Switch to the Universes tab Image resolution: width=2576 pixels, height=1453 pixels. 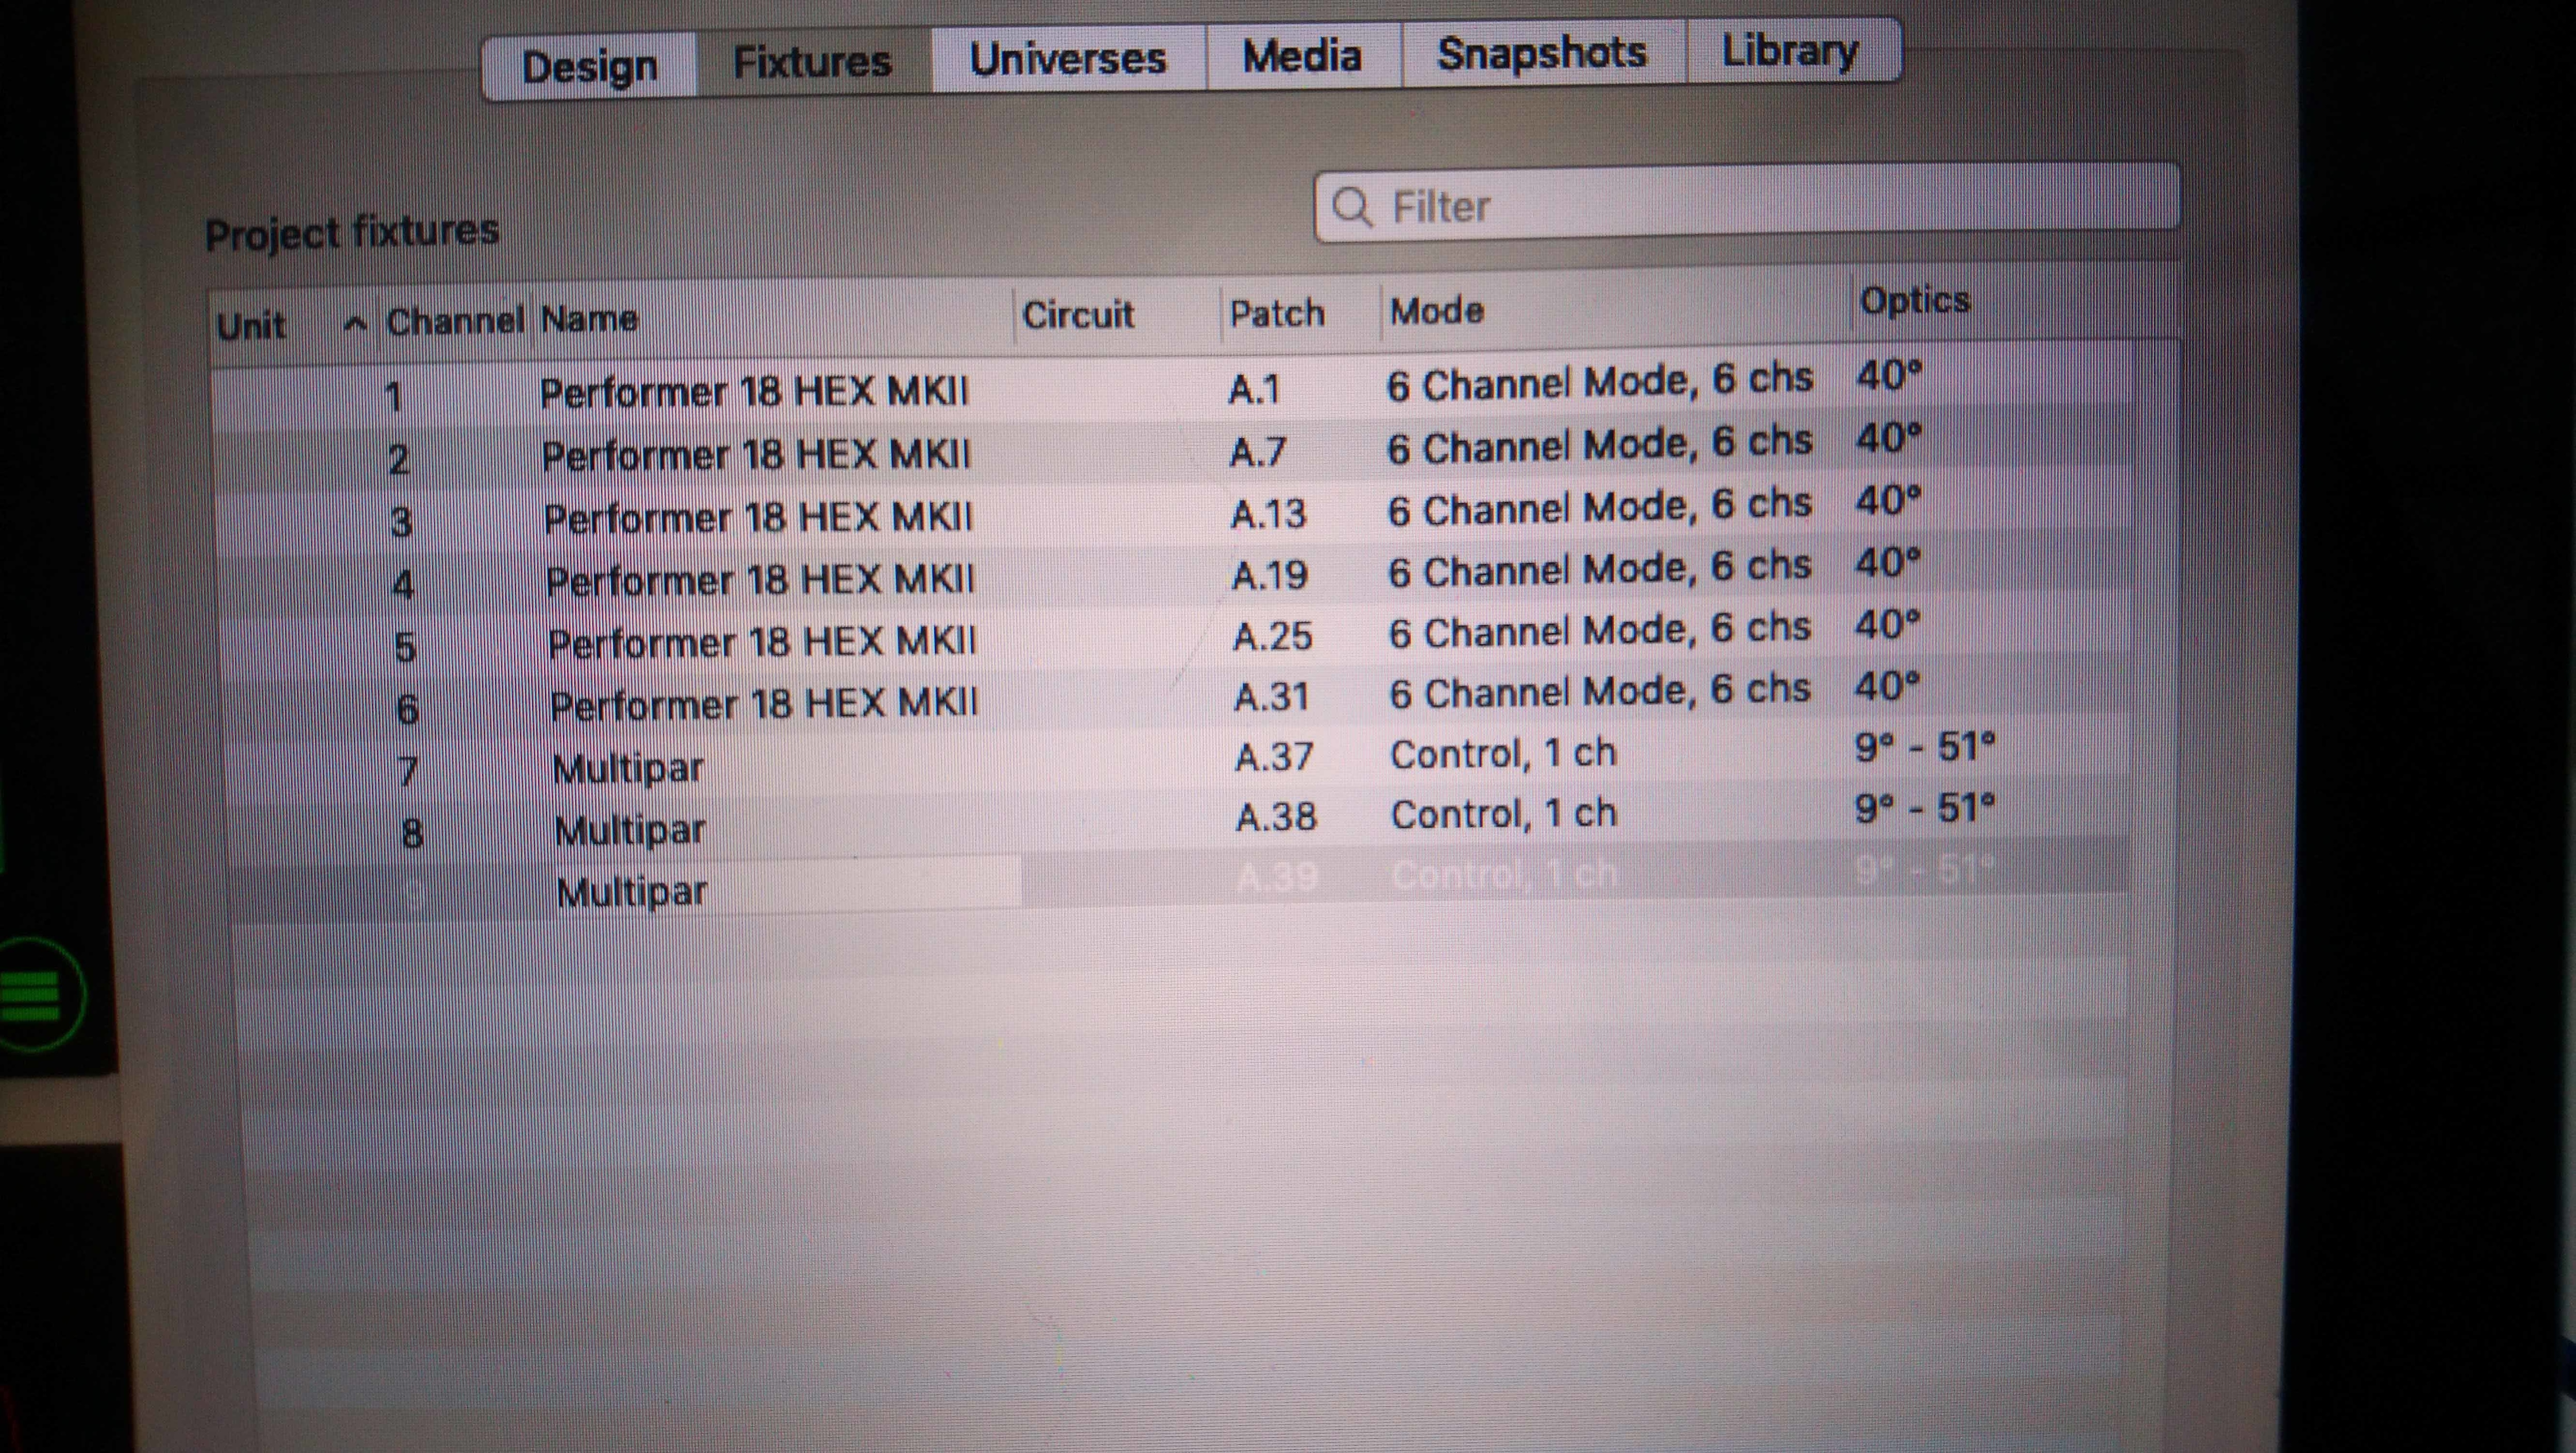[1068, 58]
